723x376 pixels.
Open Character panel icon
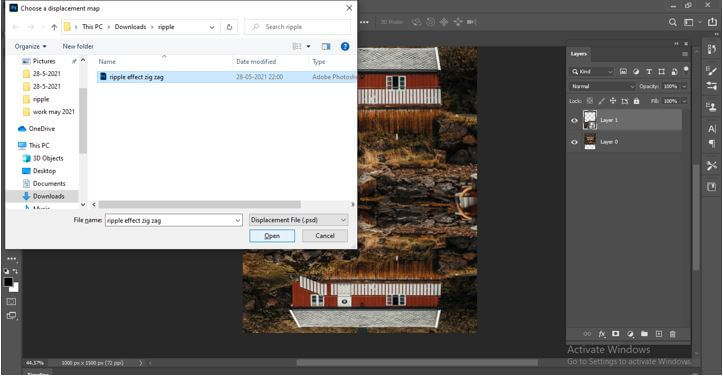coord(711,129)
